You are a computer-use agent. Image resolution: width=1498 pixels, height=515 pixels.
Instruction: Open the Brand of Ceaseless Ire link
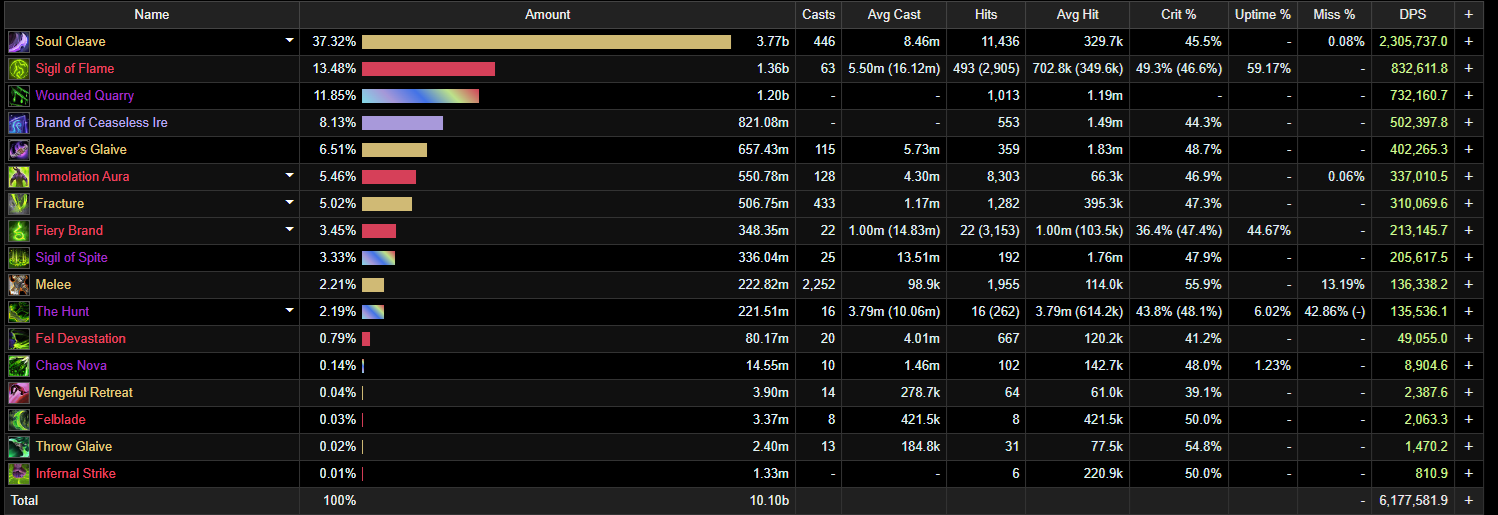coord(101,123)
